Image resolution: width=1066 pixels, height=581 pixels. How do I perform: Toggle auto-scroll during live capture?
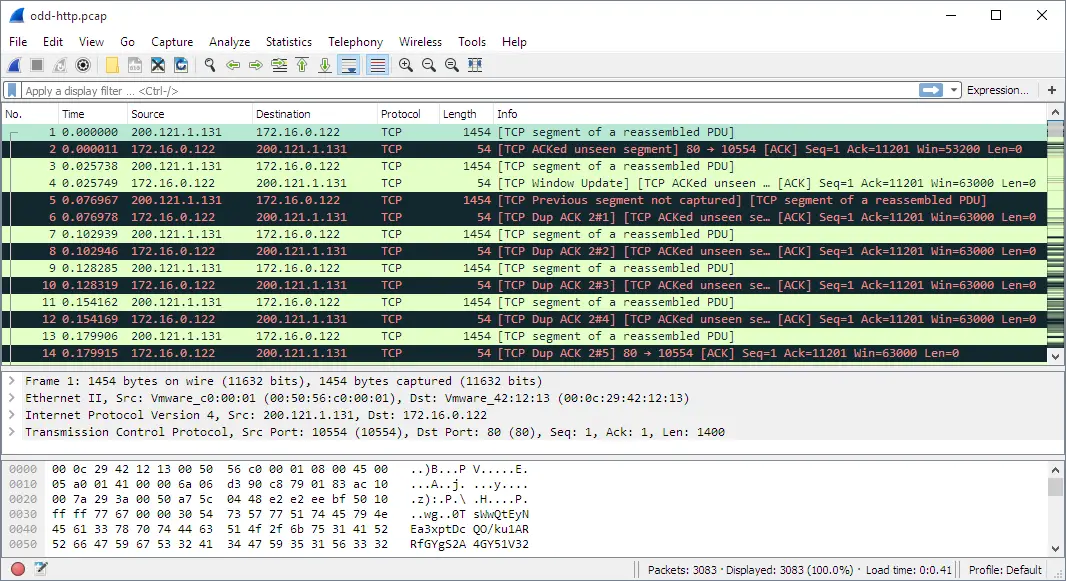(349, 65)
